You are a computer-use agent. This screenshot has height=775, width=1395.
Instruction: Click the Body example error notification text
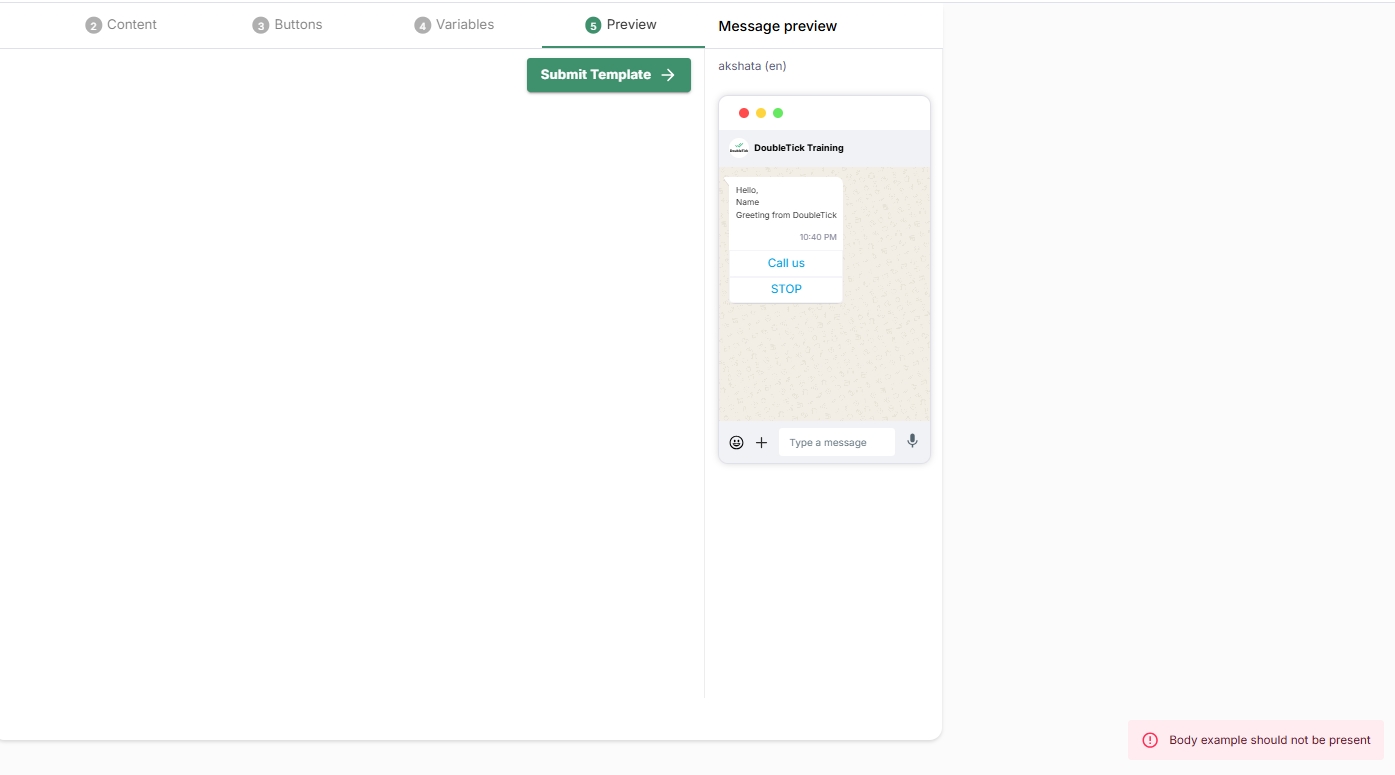click(1269, 740)
